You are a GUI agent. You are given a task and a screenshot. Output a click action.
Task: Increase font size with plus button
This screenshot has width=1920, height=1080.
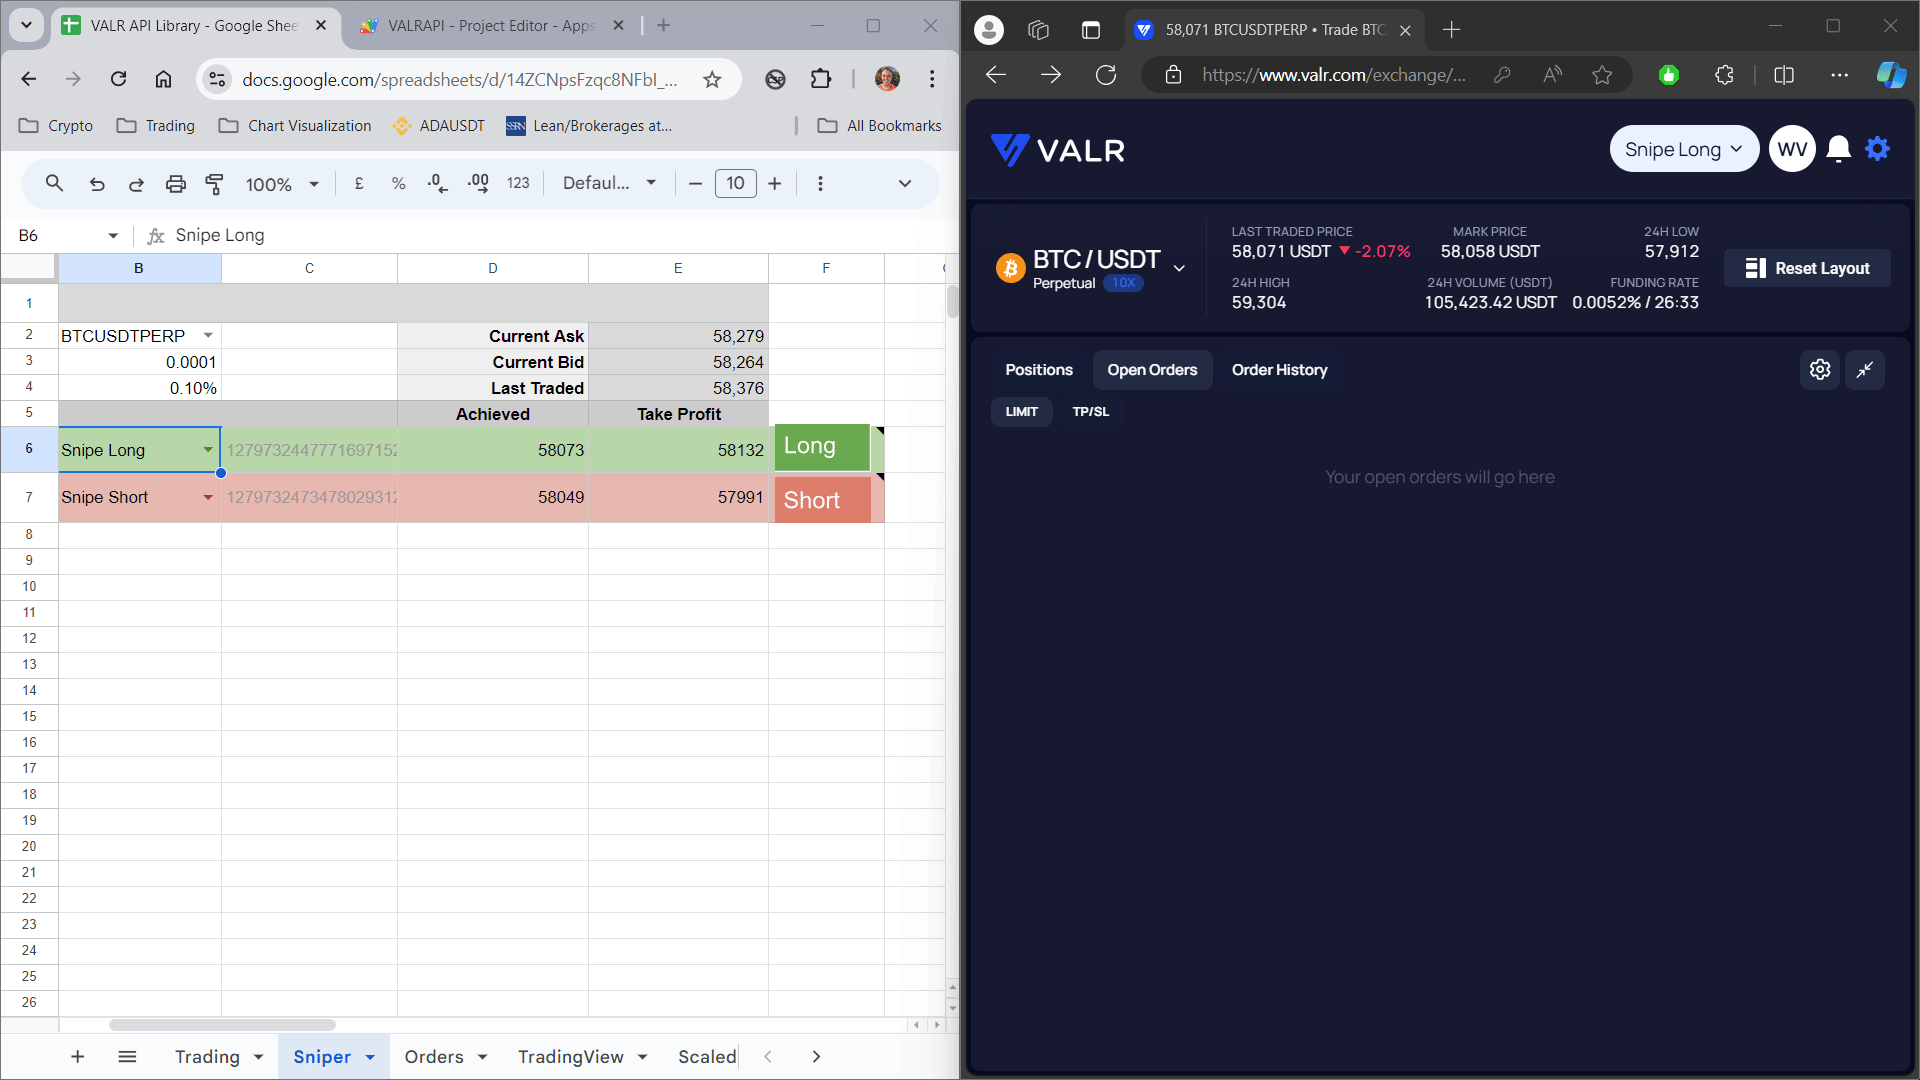click(x=775, y=184)
